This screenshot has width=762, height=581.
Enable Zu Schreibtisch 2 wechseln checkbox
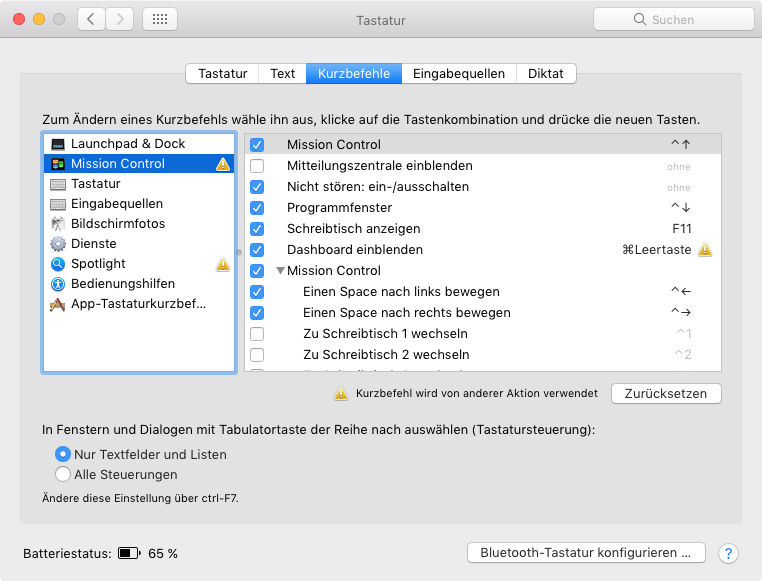point(257,355)
